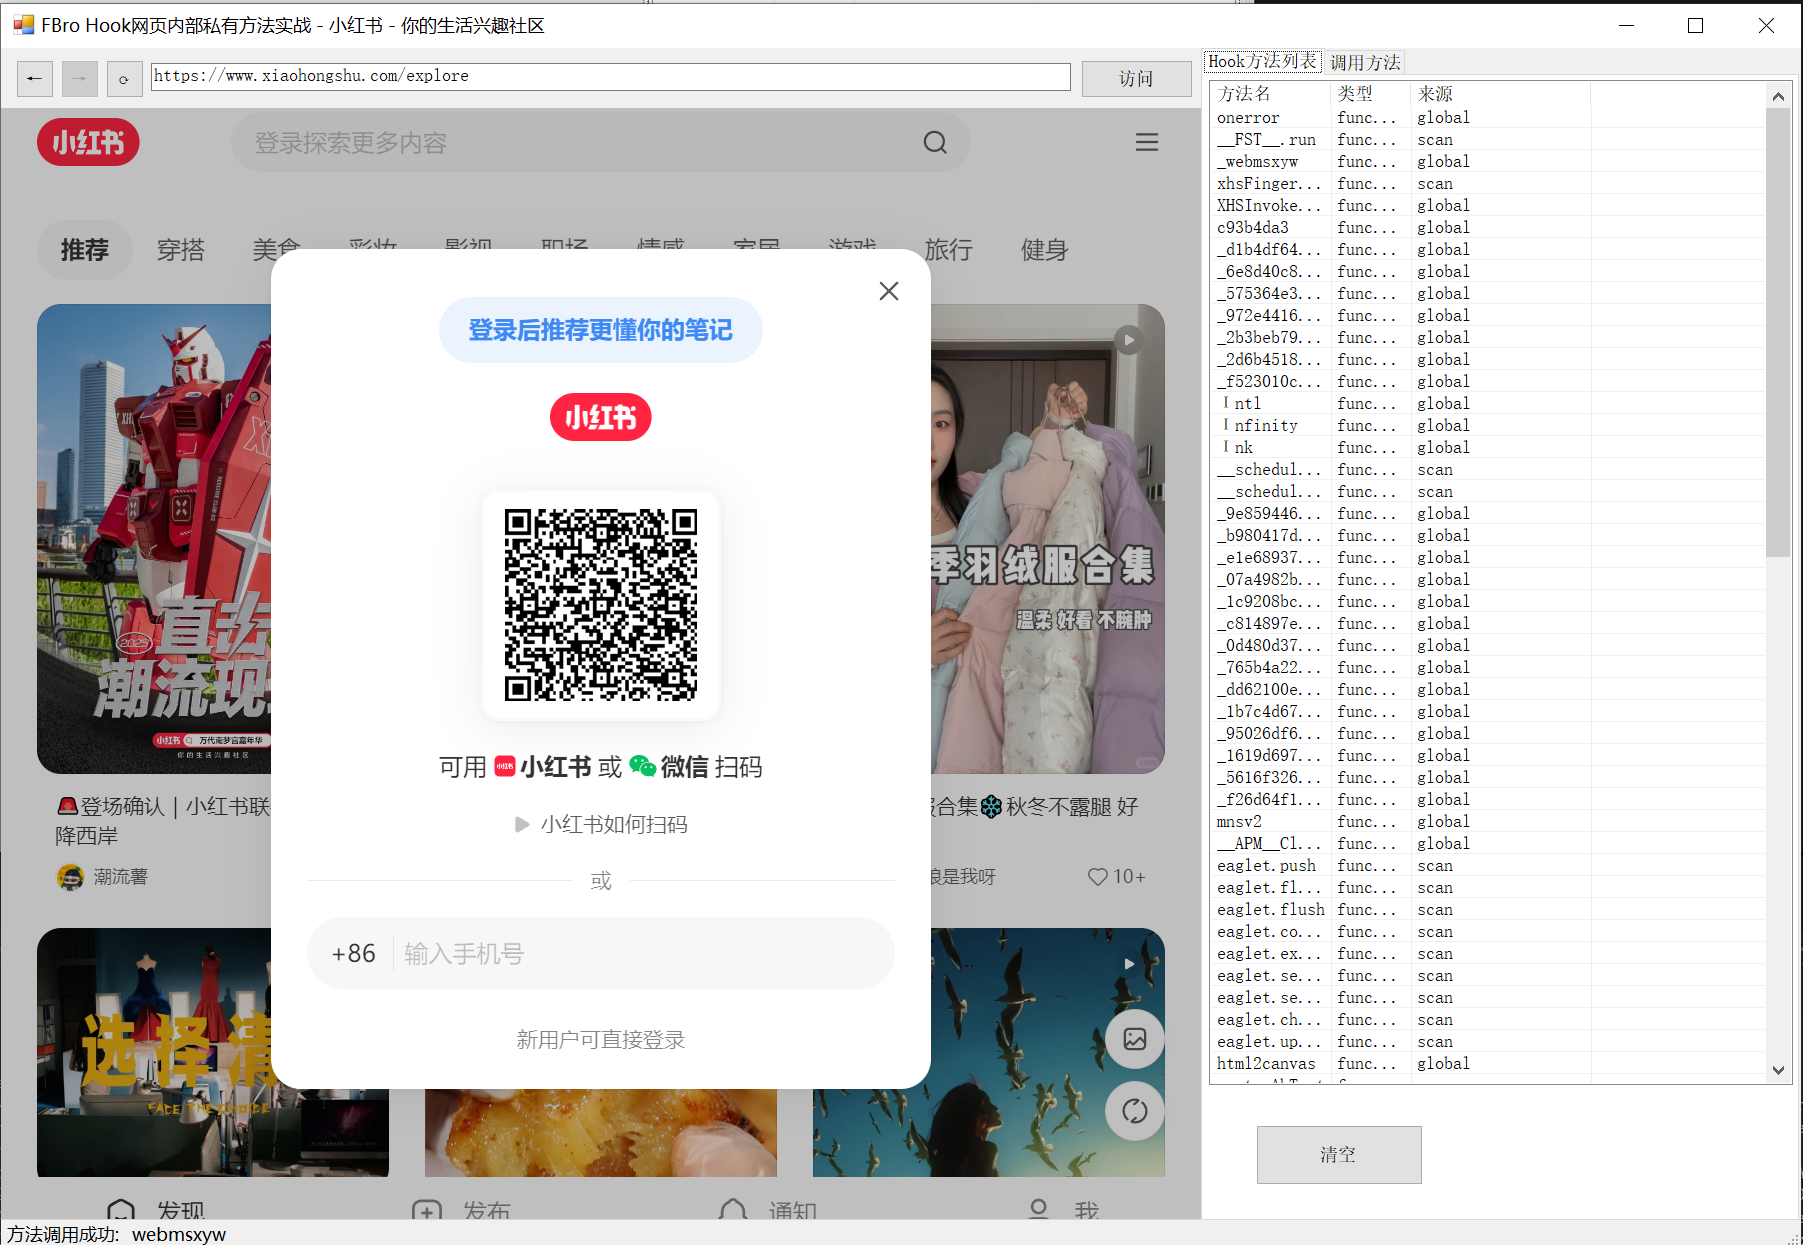Select the XHSInvoke... method row
This screenshot has width=1803, height=1245.
pos(1487,206)
